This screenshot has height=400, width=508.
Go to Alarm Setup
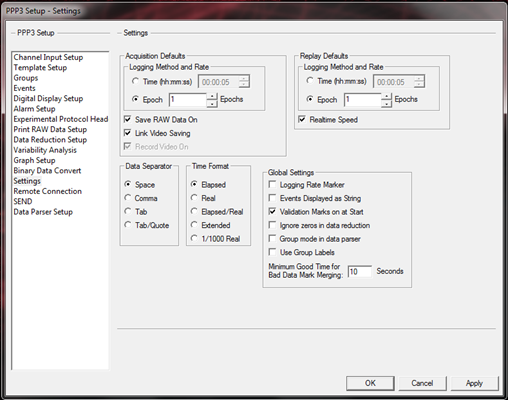click(34, 109)
